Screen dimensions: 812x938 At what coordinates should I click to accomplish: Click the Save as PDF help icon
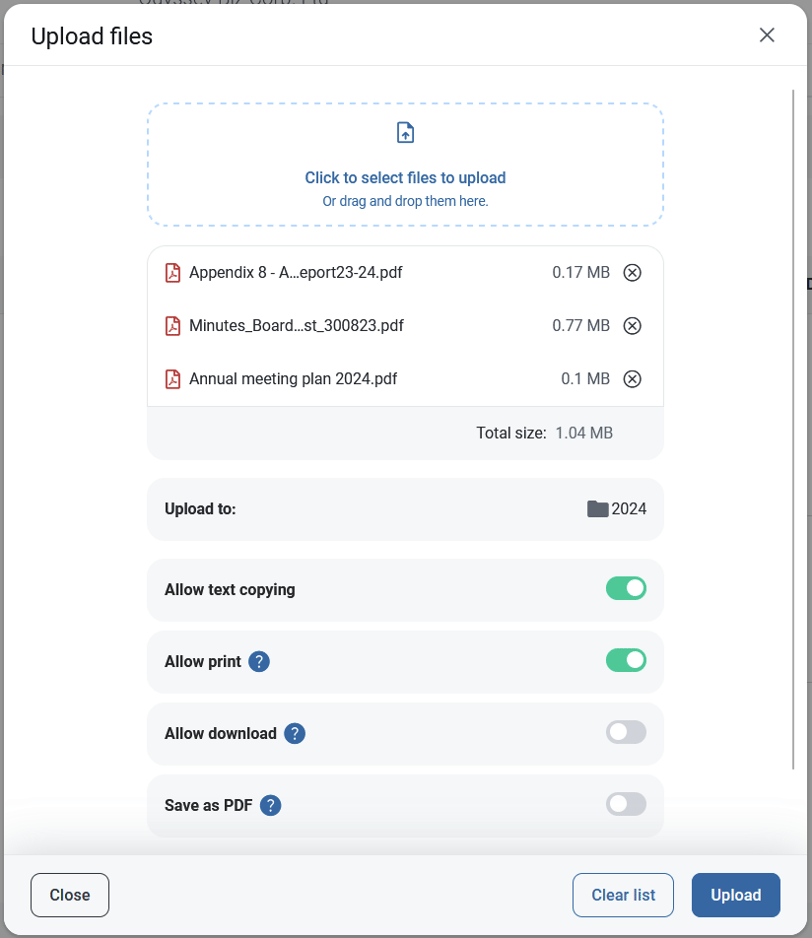(x=270, y=805)
